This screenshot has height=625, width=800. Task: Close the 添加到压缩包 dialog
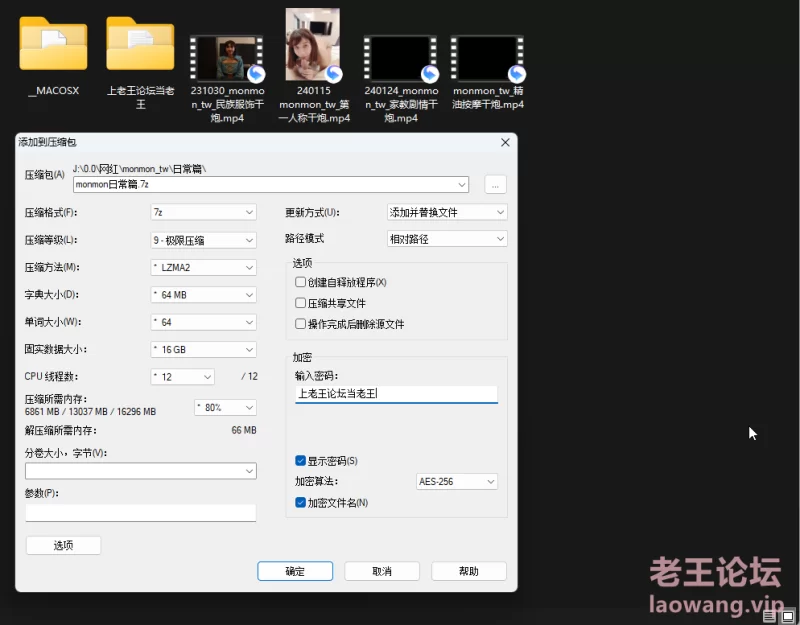[505, 142]
